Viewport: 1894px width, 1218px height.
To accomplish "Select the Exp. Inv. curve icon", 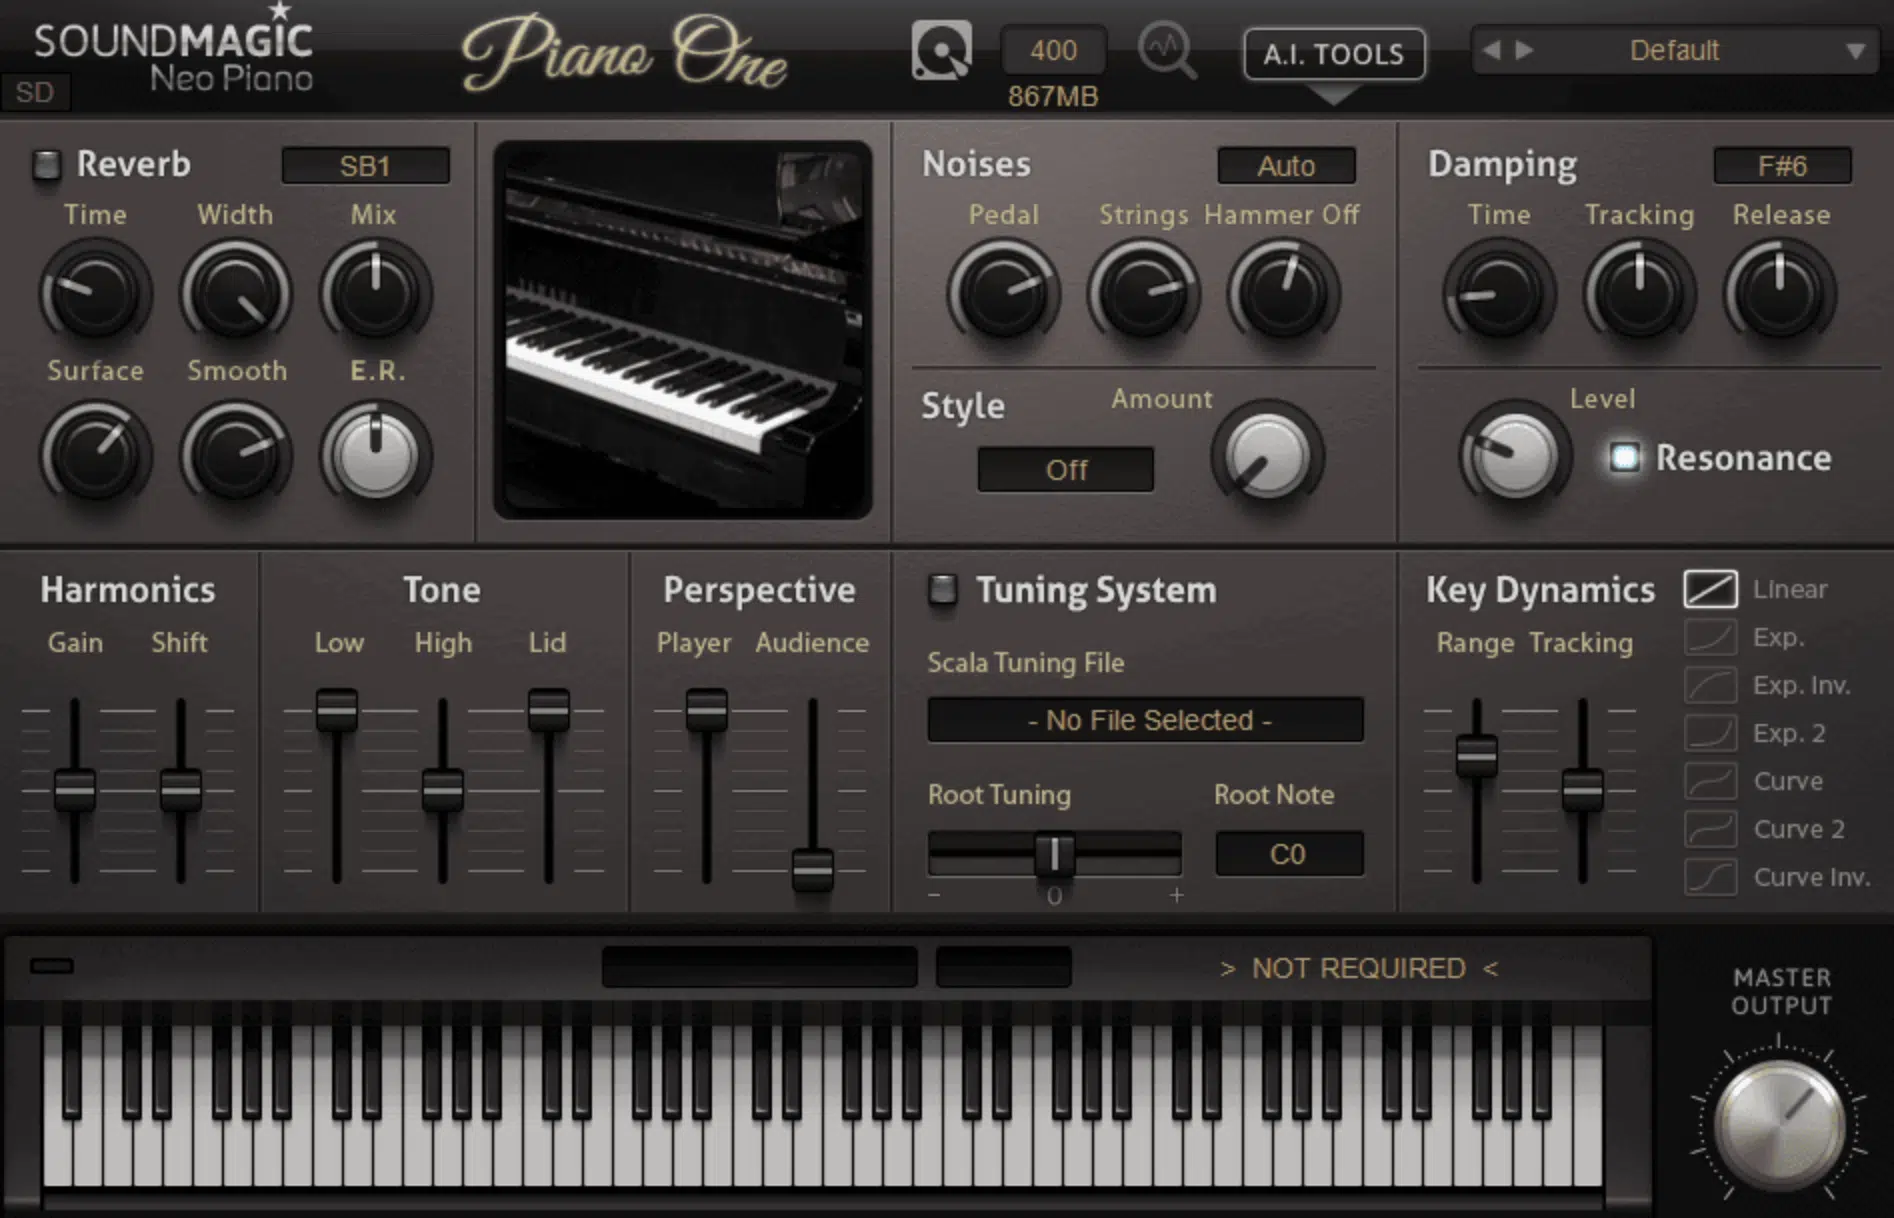I will coord(1710,685).
